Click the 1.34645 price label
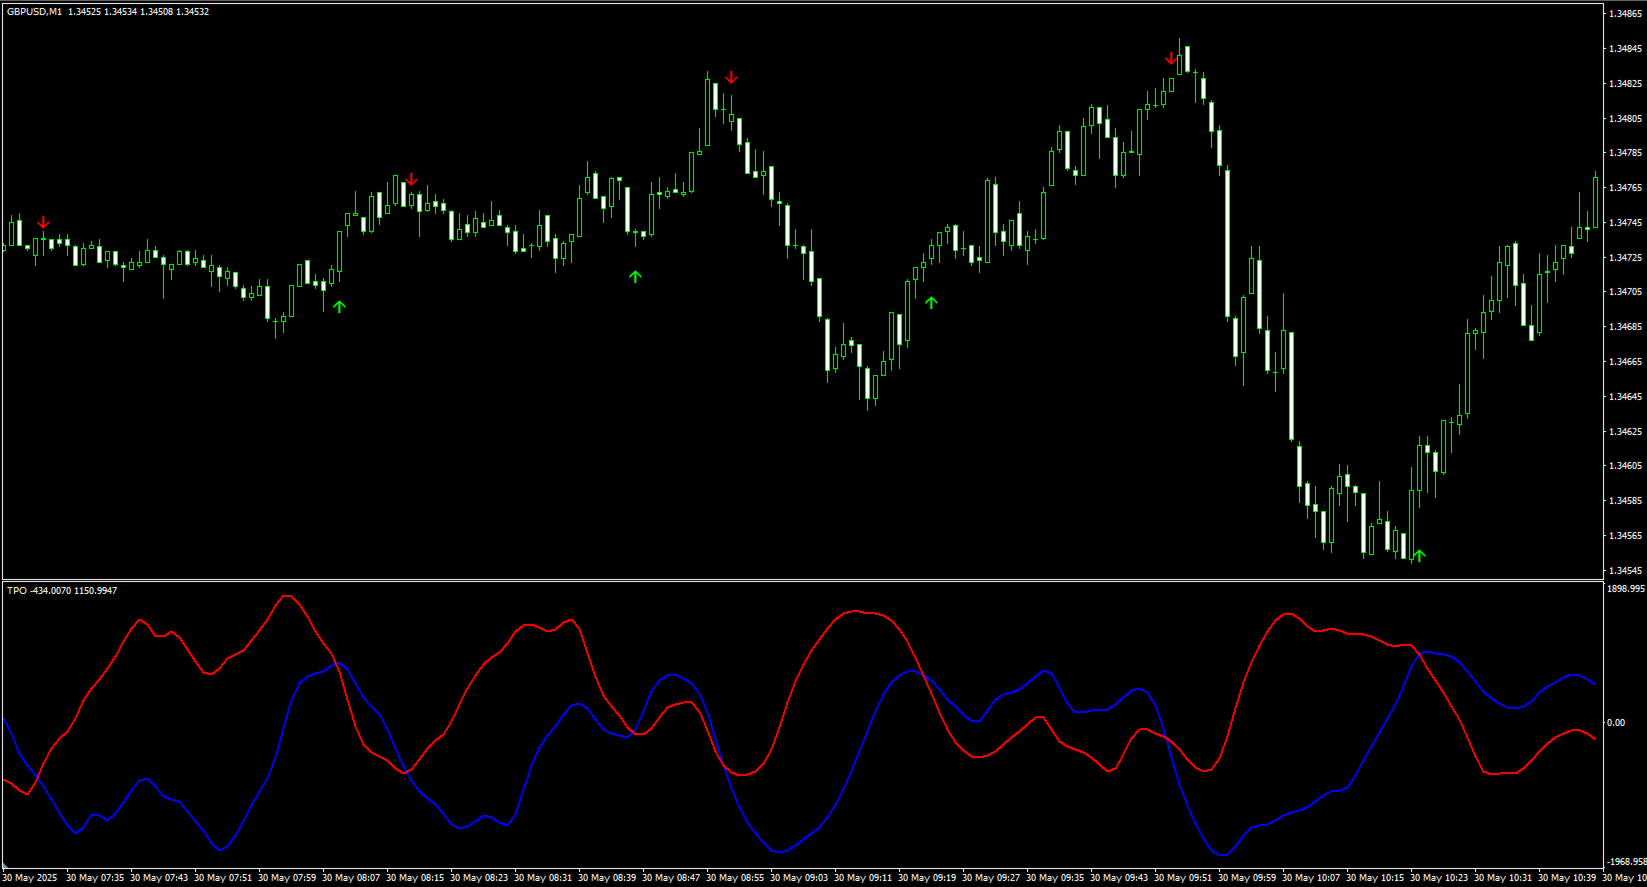 pos(1625,397)
